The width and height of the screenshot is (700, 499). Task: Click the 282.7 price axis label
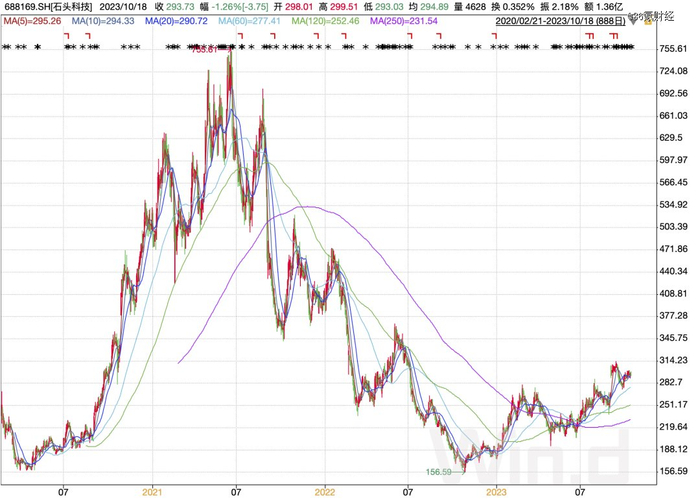tap(671, 382)
